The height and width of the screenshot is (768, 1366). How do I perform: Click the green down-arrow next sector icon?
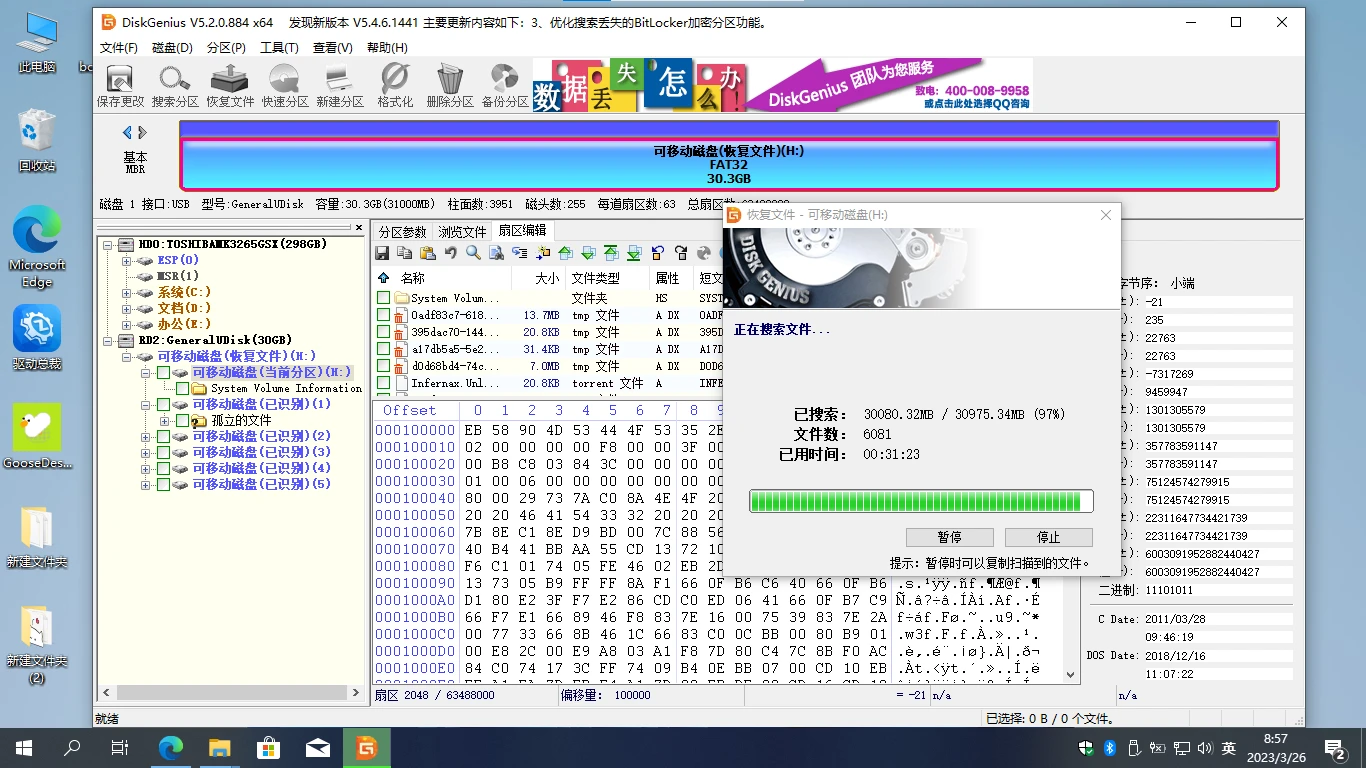coord(589,253)
